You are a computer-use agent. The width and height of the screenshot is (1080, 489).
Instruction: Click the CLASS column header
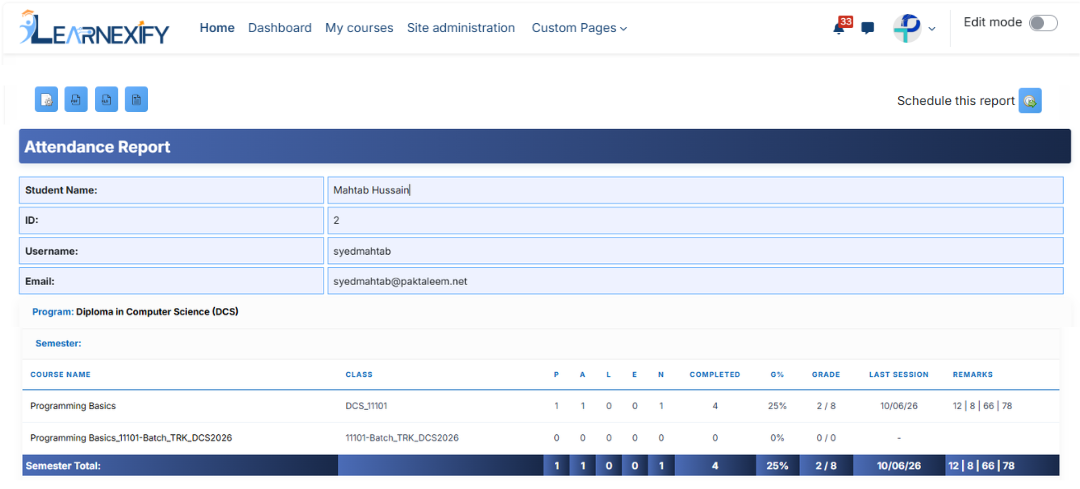pos(359,375)
